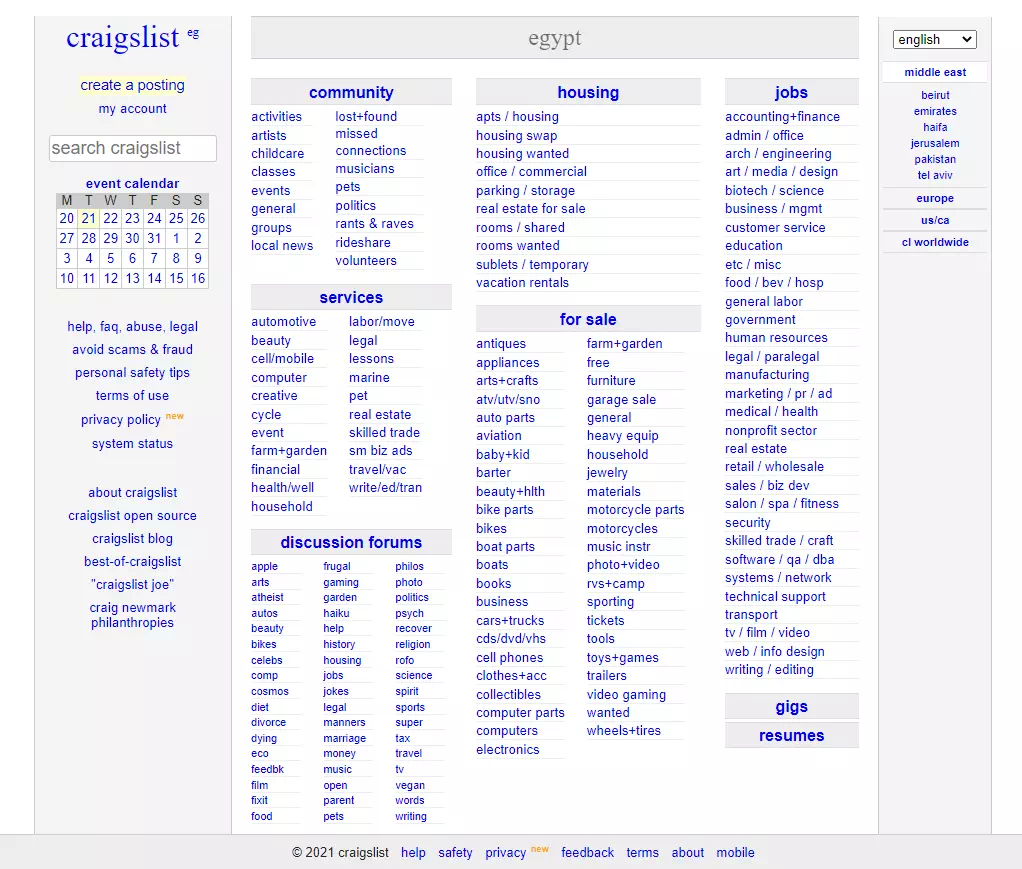Open real estate for sale listings
Image resolution: width=1022 pixels, height=869 pixels.
coord(531,209)
